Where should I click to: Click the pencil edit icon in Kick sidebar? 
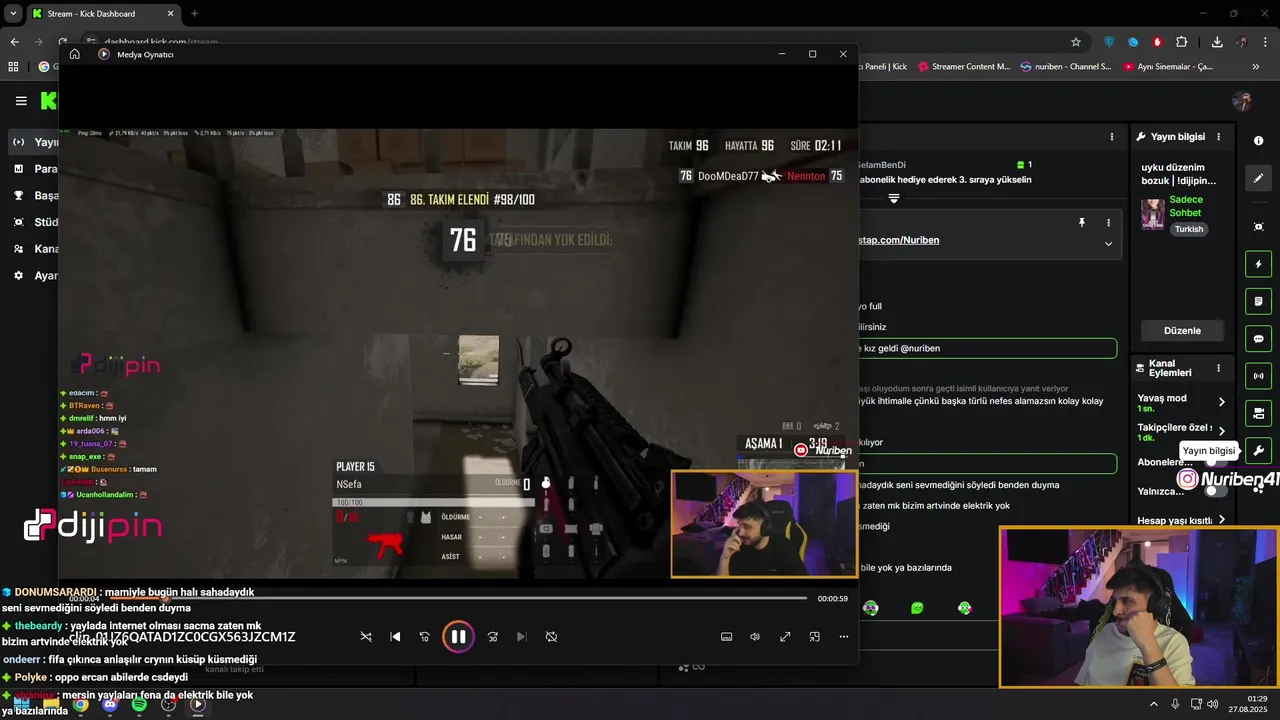pos(1258,178)
